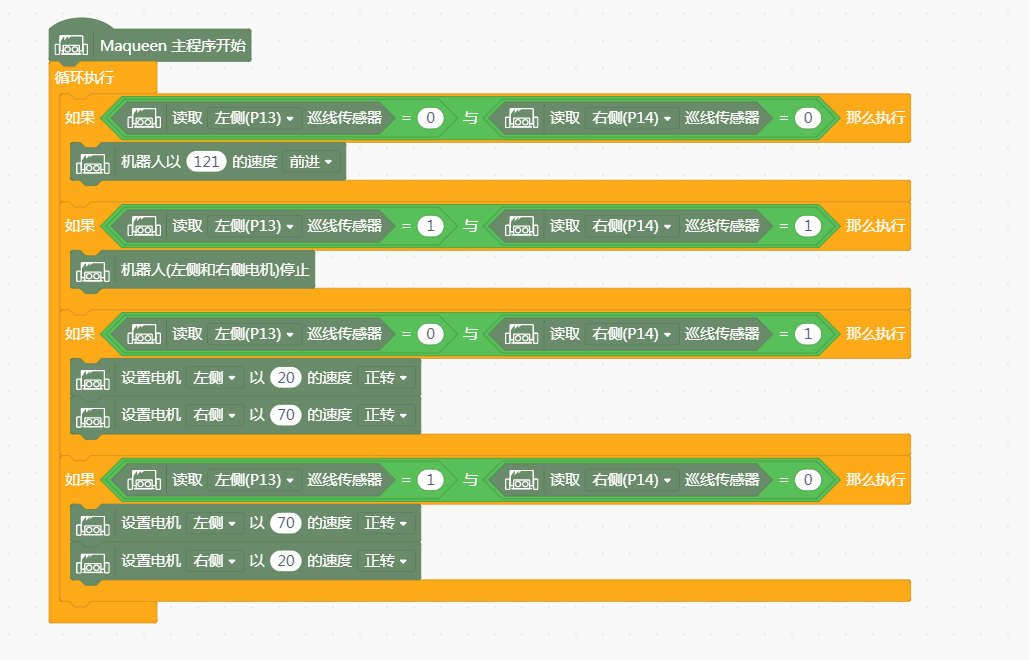Select the 循环执行 loop block

[x=84, y=78]
